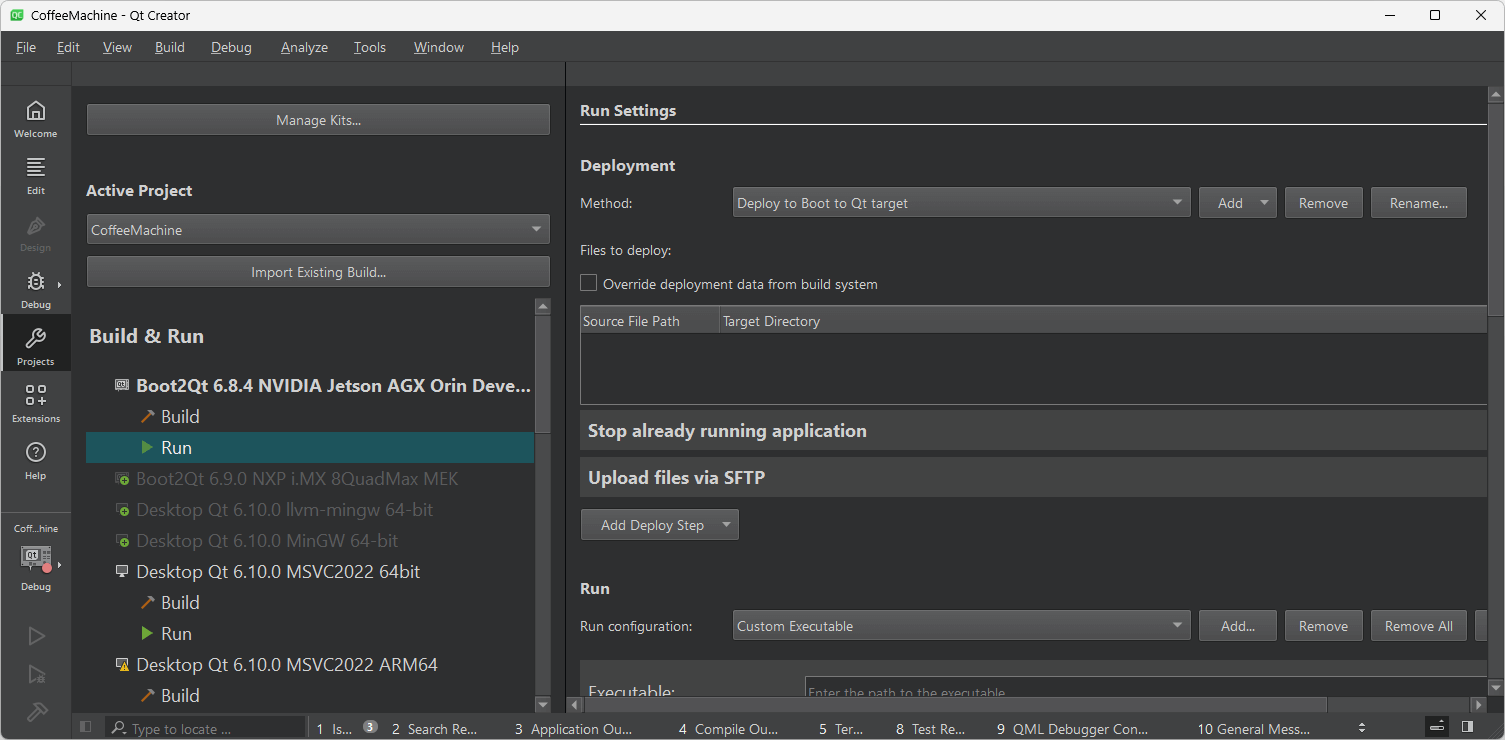Viewport: 1505px width, 740px height.
Task: Expand the deployment Method dropdown
Action: [x=961, y=203]
